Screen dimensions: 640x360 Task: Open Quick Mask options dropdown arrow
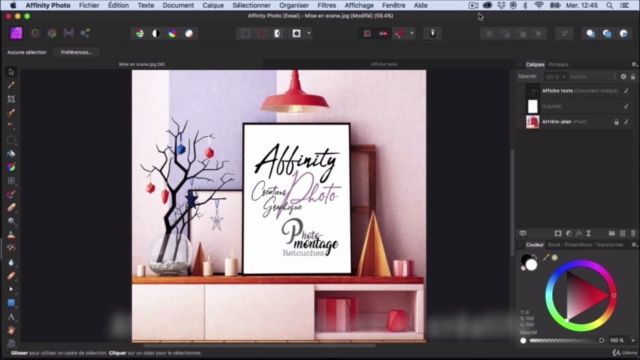[x=309, y=33]
